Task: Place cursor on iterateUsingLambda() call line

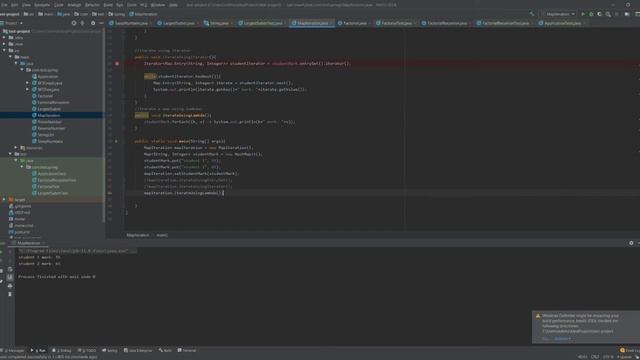Action: (x=184, y=193)
